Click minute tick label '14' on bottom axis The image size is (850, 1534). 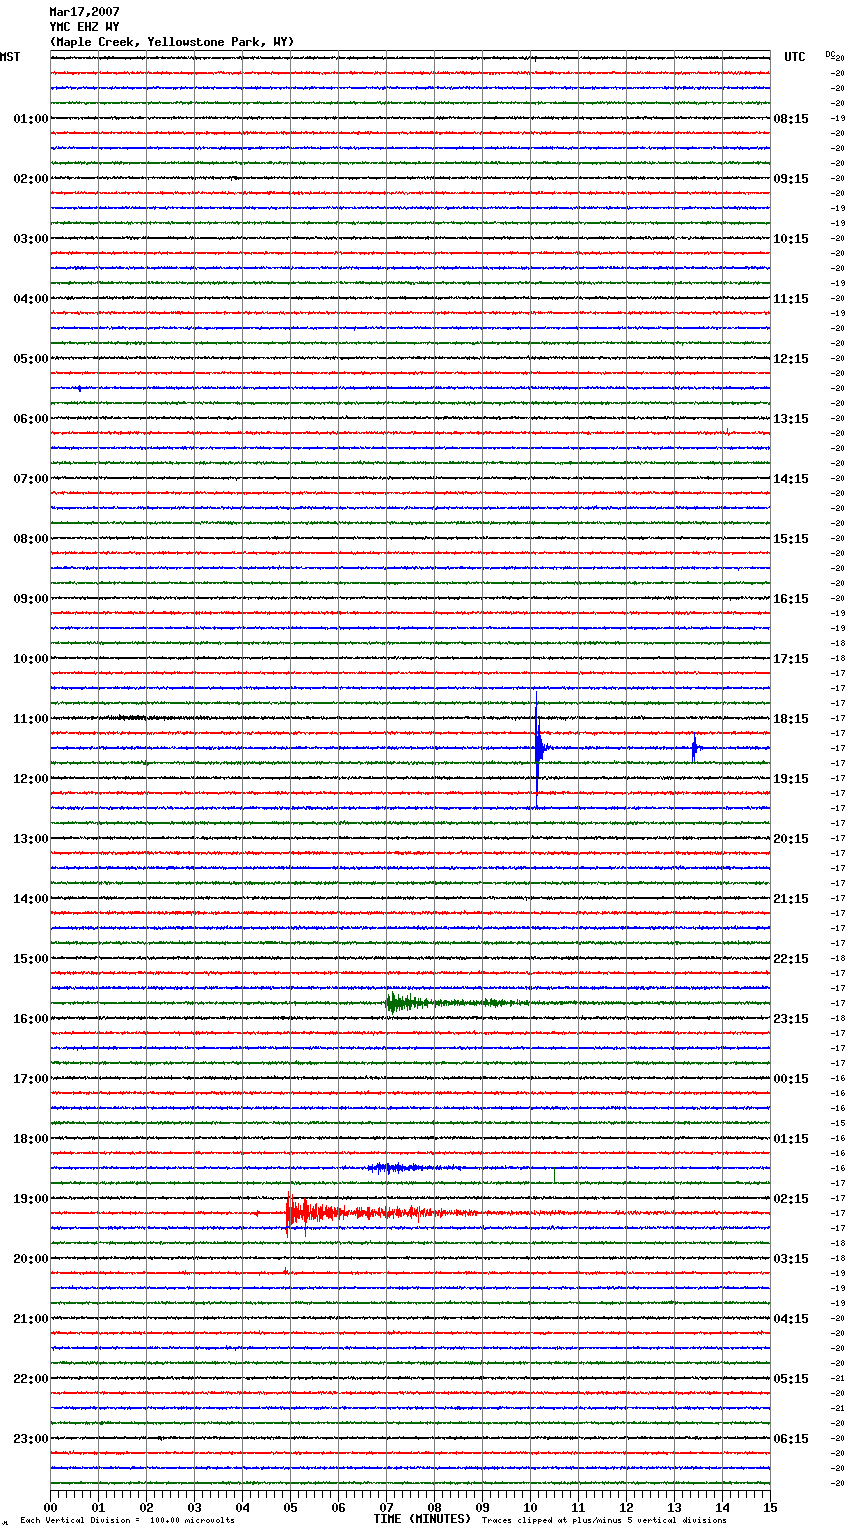point(722,1507)
